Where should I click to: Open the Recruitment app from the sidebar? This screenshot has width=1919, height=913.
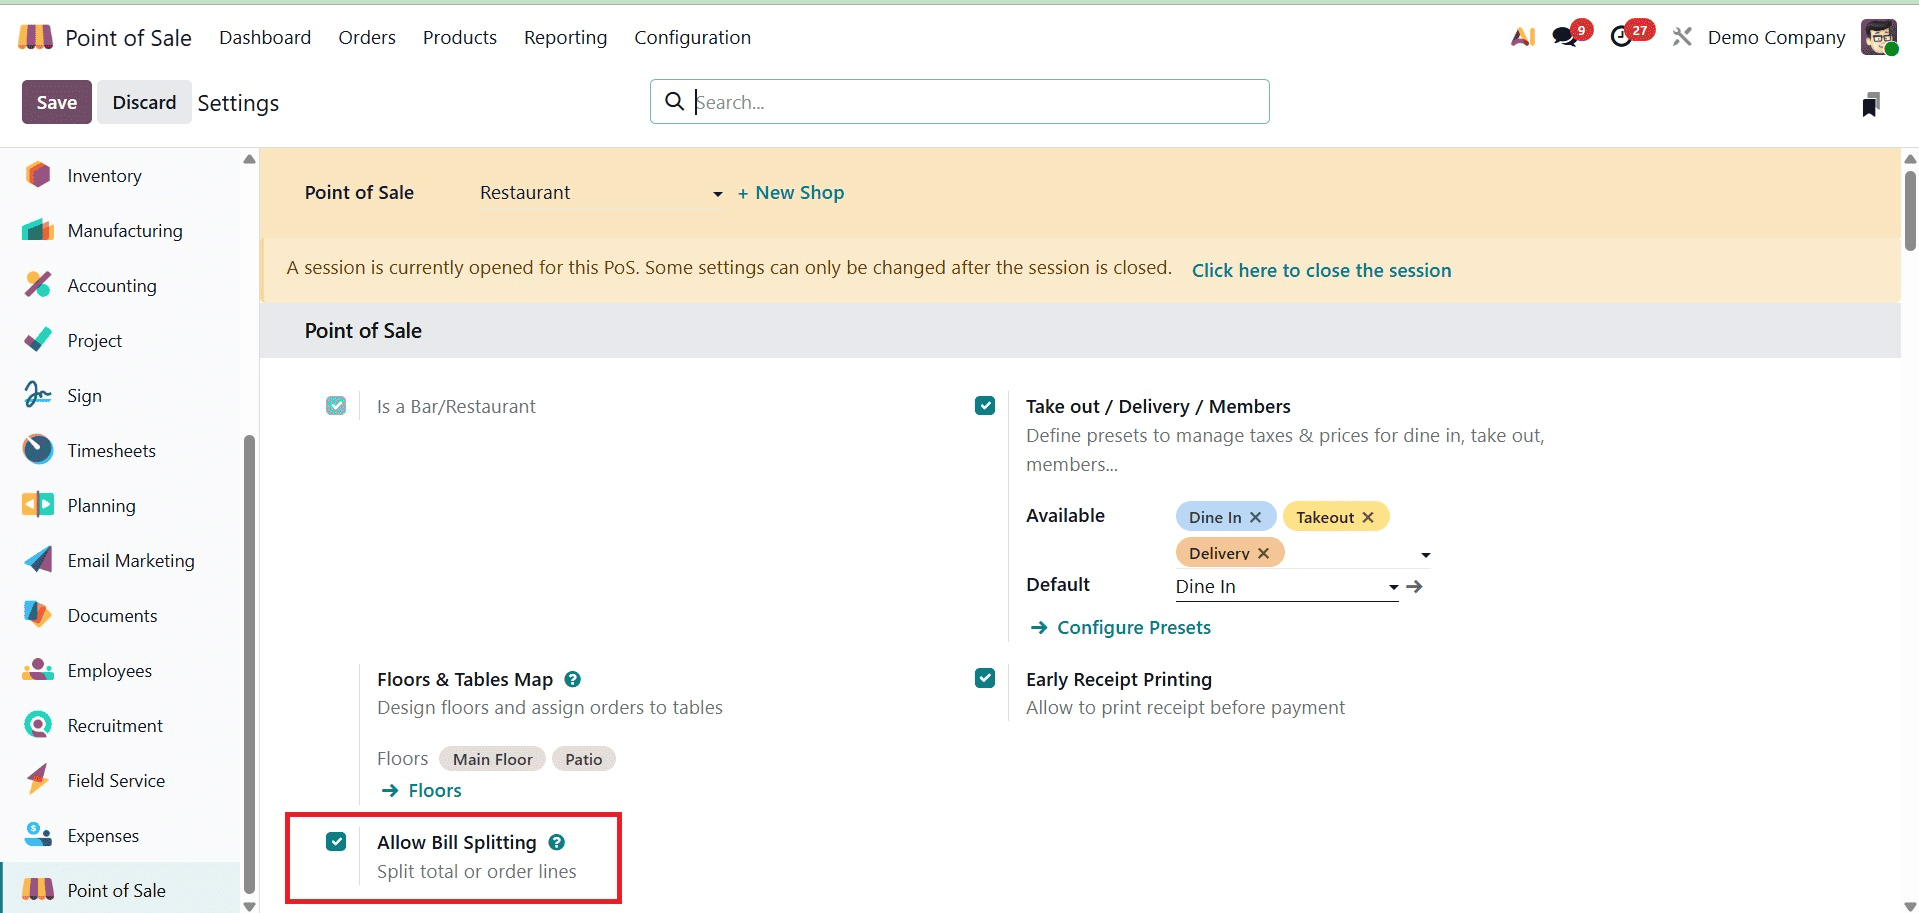point(115,725)
